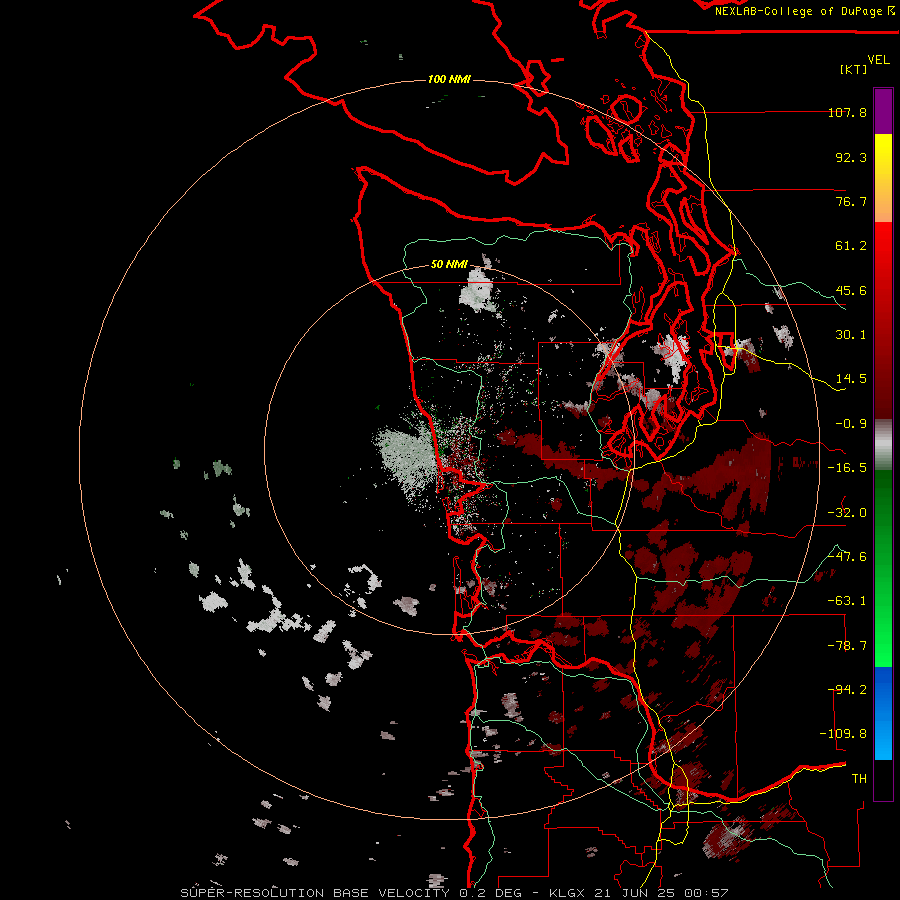Select the -63.1 scale value
Viewport: 900px width, 900px height.
pyautogui.click(x=847, y=601)
